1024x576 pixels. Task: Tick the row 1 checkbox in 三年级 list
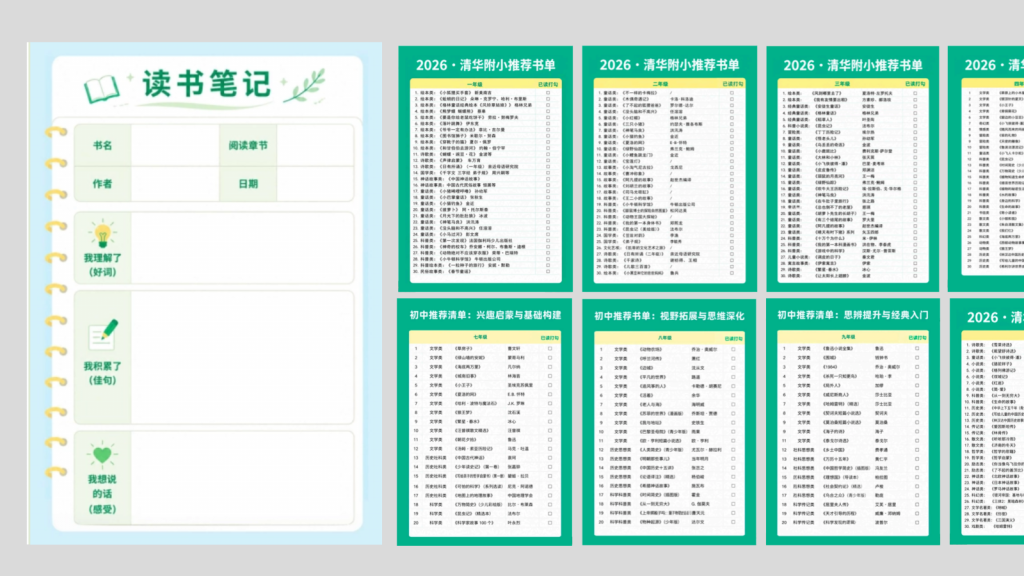coord(915,93)
